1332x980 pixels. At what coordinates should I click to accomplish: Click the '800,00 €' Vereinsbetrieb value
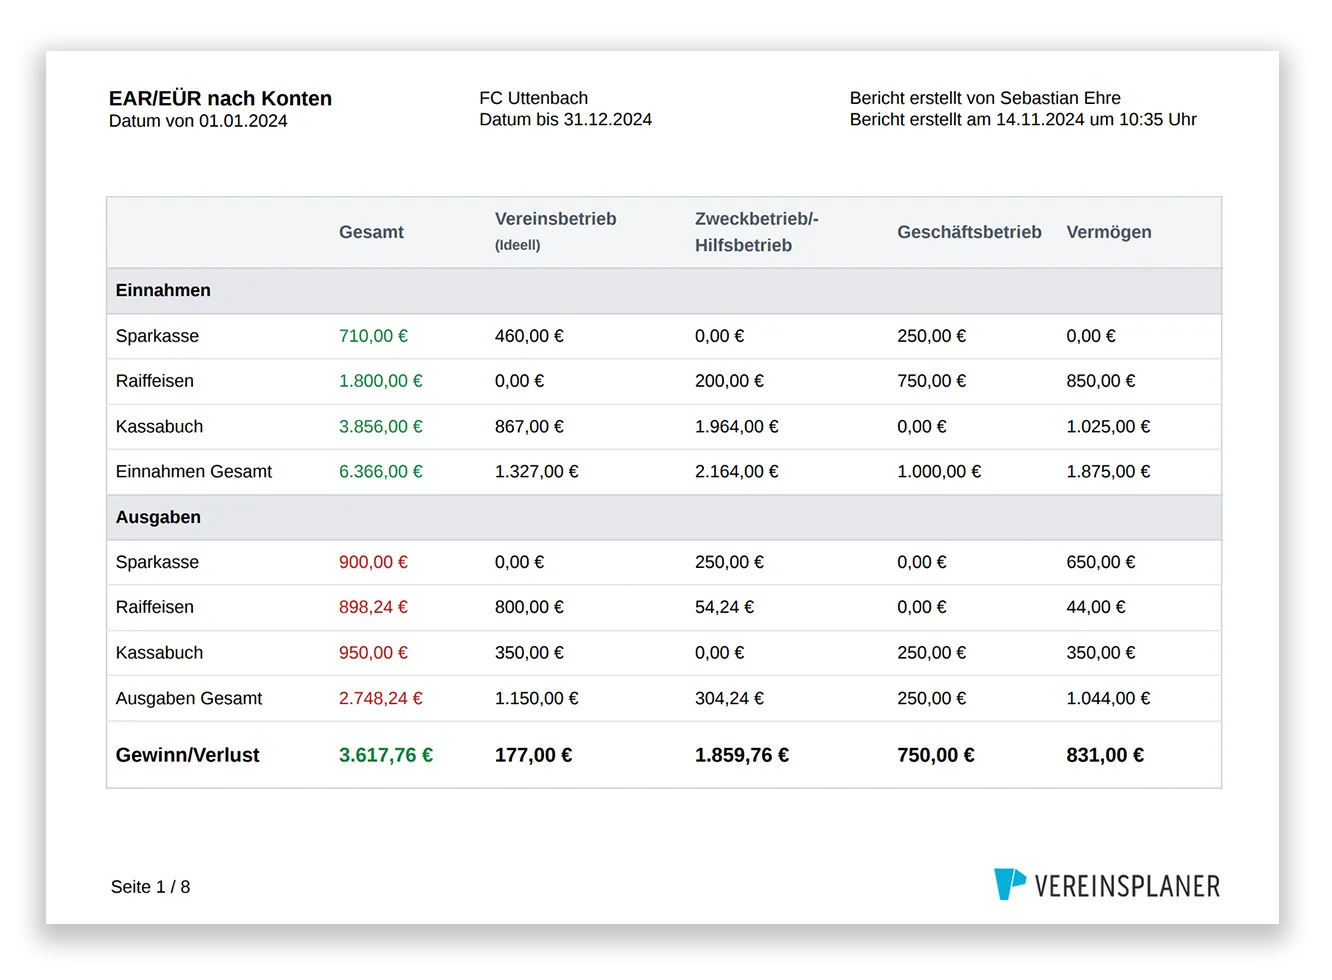point(529,607)
